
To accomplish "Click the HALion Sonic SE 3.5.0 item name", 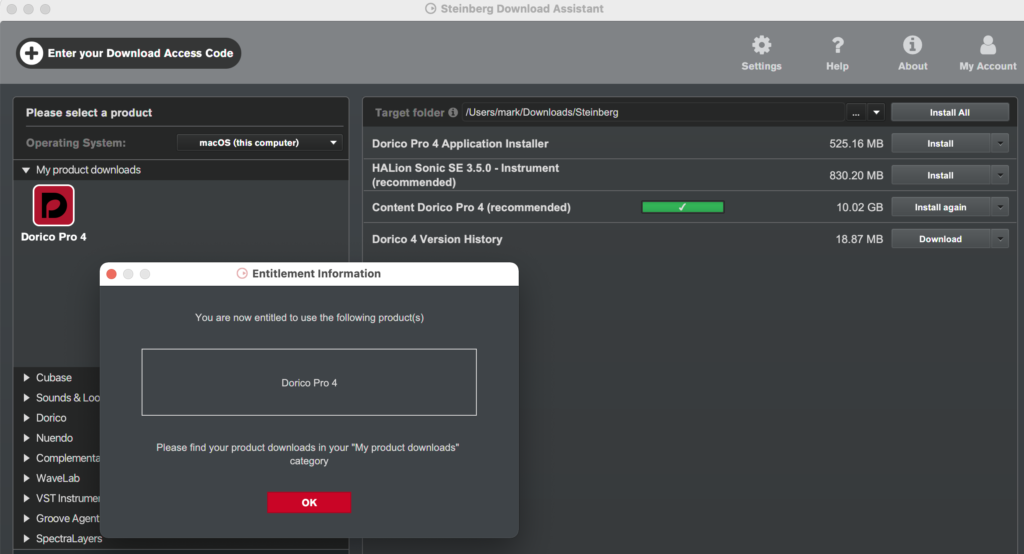I will tap(466, 175).
